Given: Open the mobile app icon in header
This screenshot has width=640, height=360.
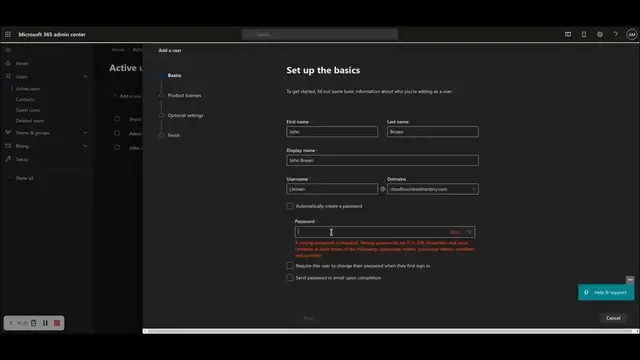Looking at the screenshot, I should coord(584,34).
